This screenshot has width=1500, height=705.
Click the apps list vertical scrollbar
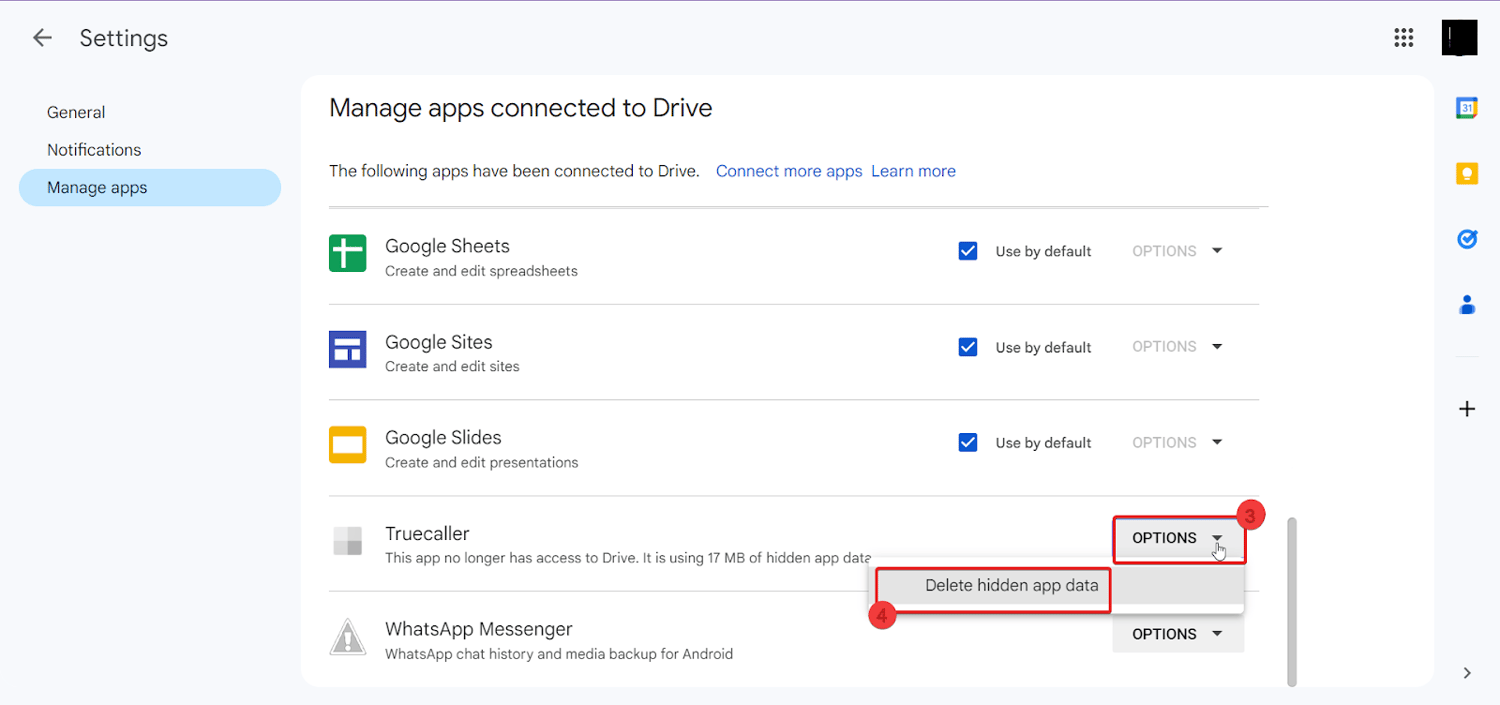1292,601
